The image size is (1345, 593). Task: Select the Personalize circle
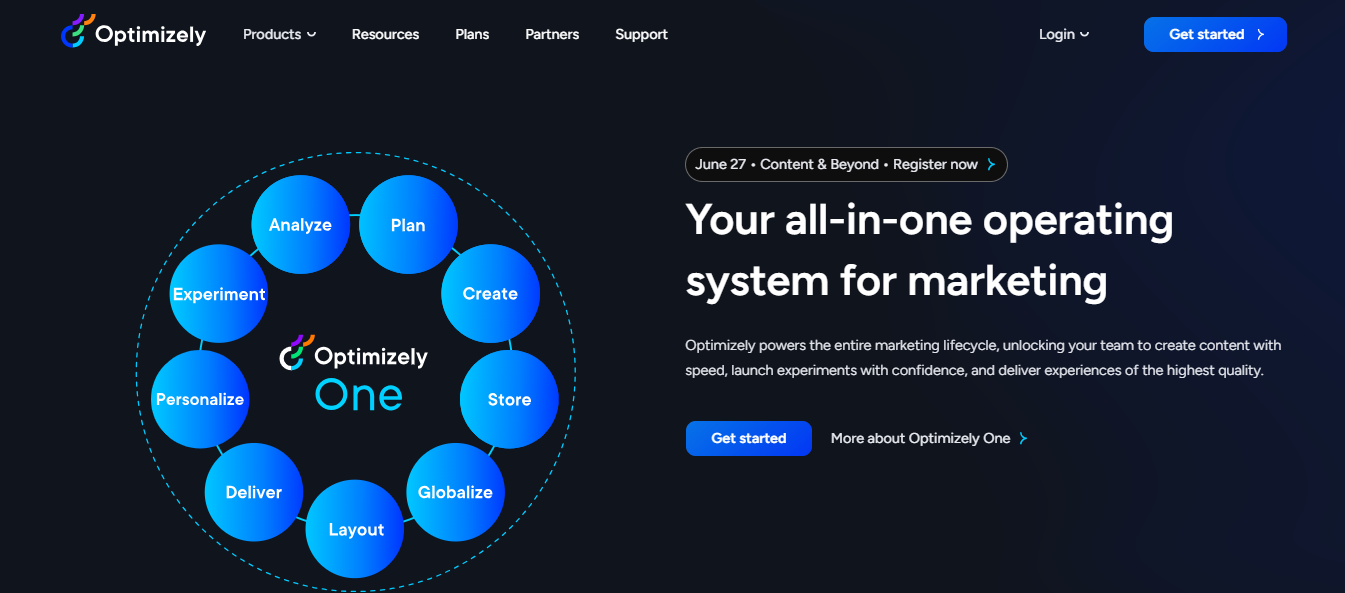coord(199,399)
